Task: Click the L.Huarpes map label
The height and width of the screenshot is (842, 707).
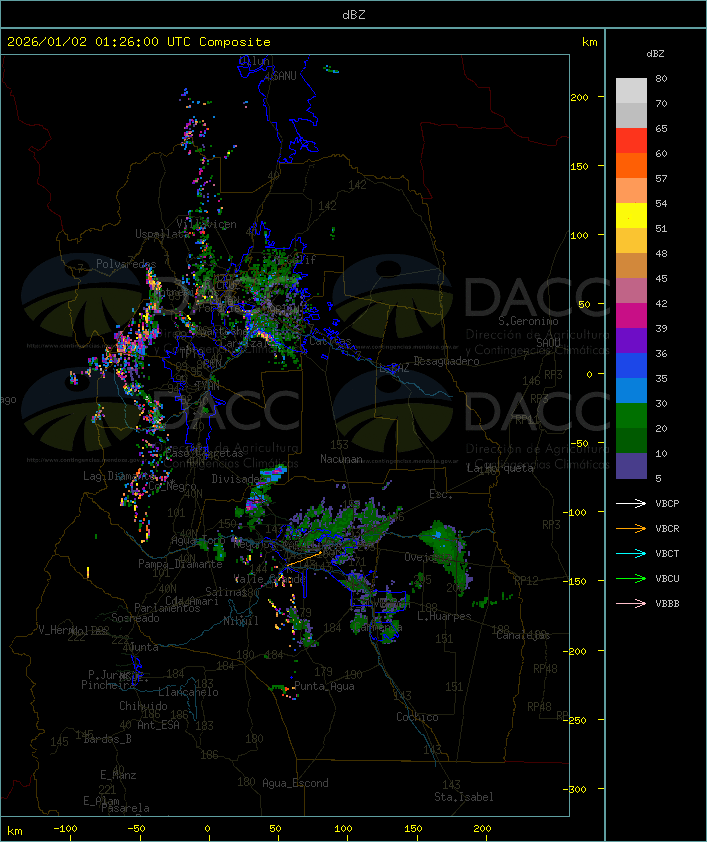Action: pos(444,616)
